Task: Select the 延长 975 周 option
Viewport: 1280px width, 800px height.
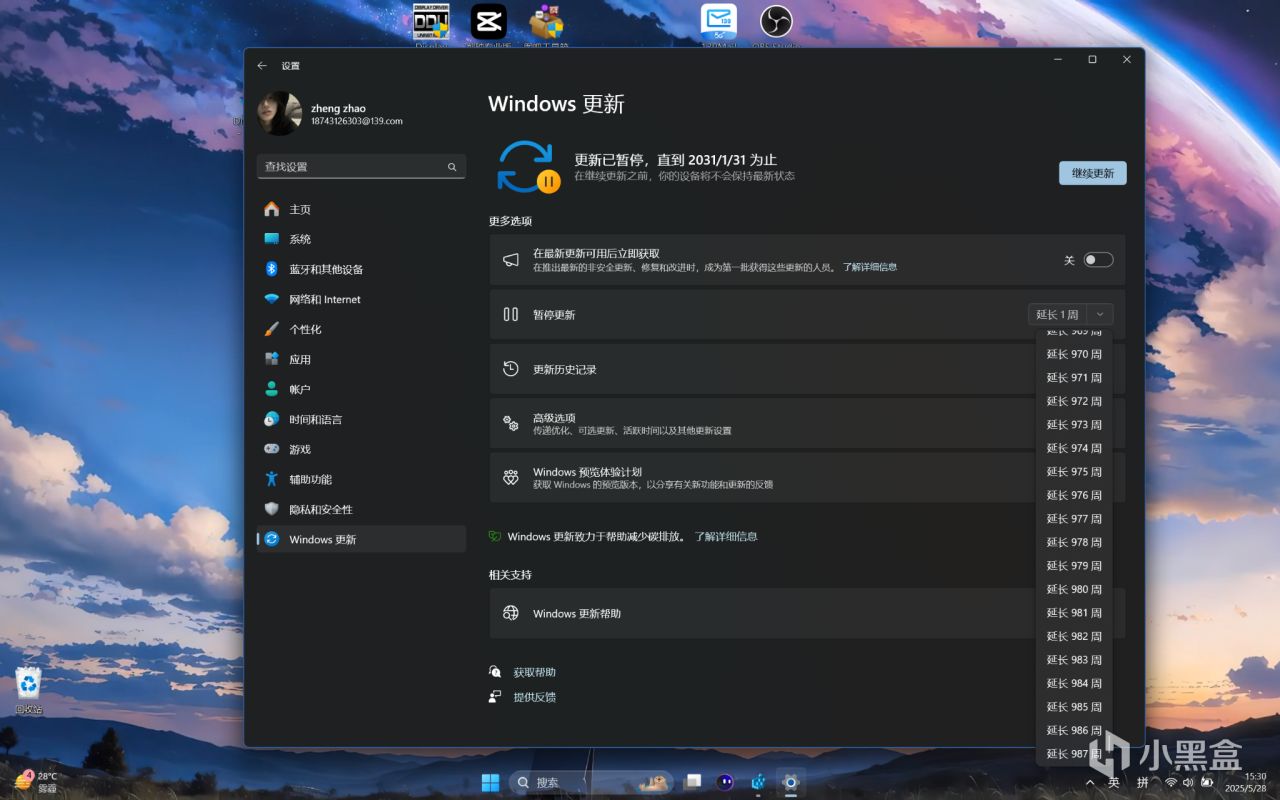Action: (x=1074, y=472)
